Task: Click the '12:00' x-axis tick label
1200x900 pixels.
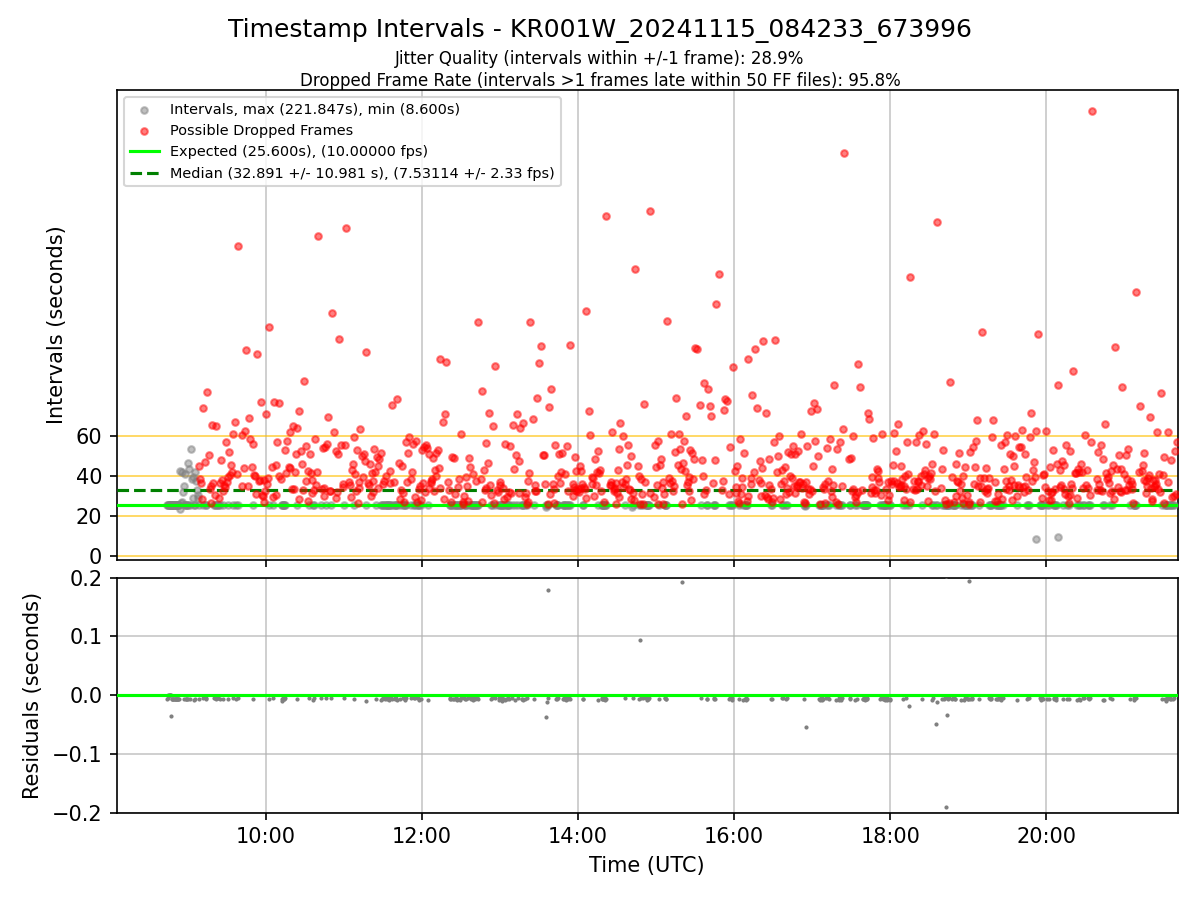Action: (x=422, y=837)
